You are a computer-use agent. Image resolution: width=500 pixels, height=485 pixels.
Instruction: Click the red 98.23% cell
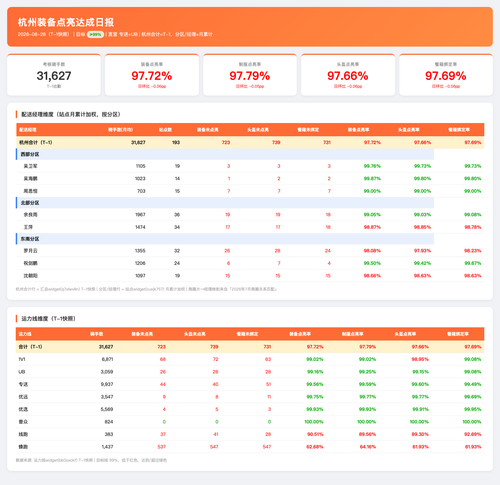[x=473, y=251]
